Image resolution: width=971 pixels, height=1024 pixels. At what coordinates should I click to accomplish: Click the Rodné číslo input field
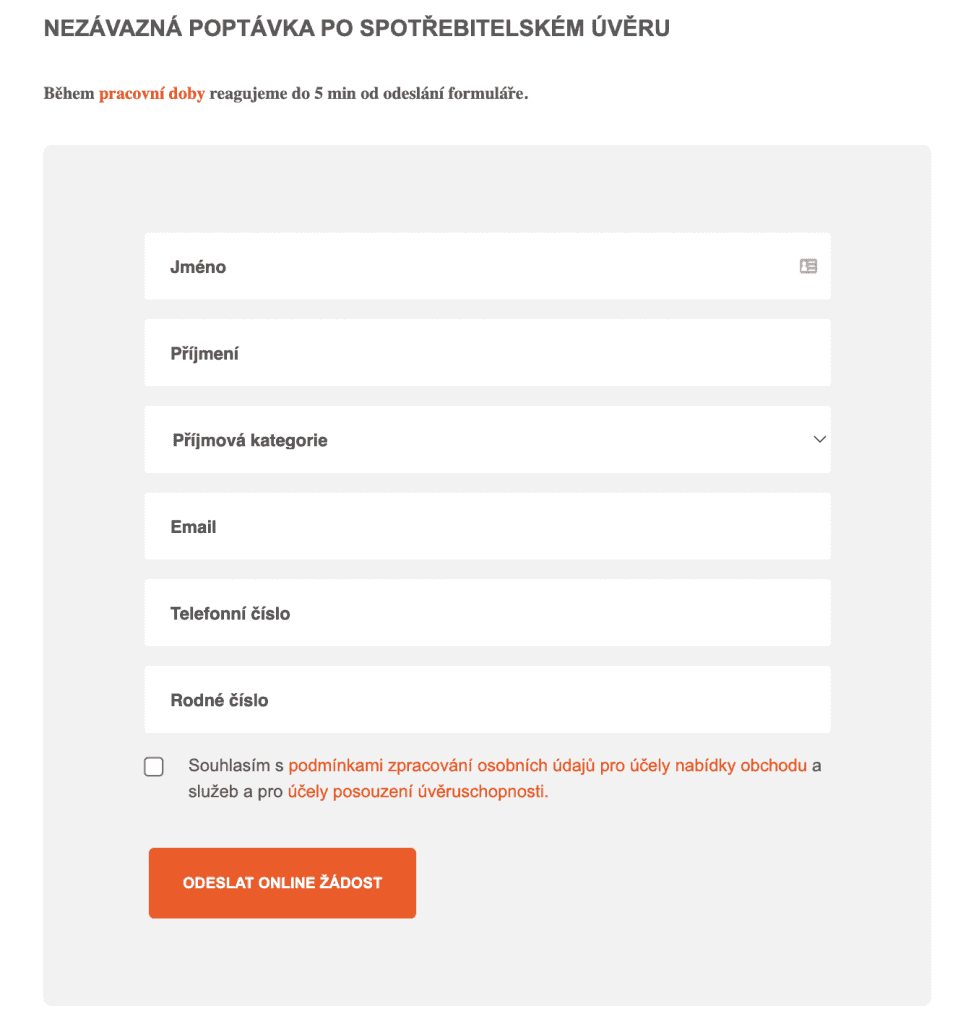pyautogui.click(x=487, y=700)
